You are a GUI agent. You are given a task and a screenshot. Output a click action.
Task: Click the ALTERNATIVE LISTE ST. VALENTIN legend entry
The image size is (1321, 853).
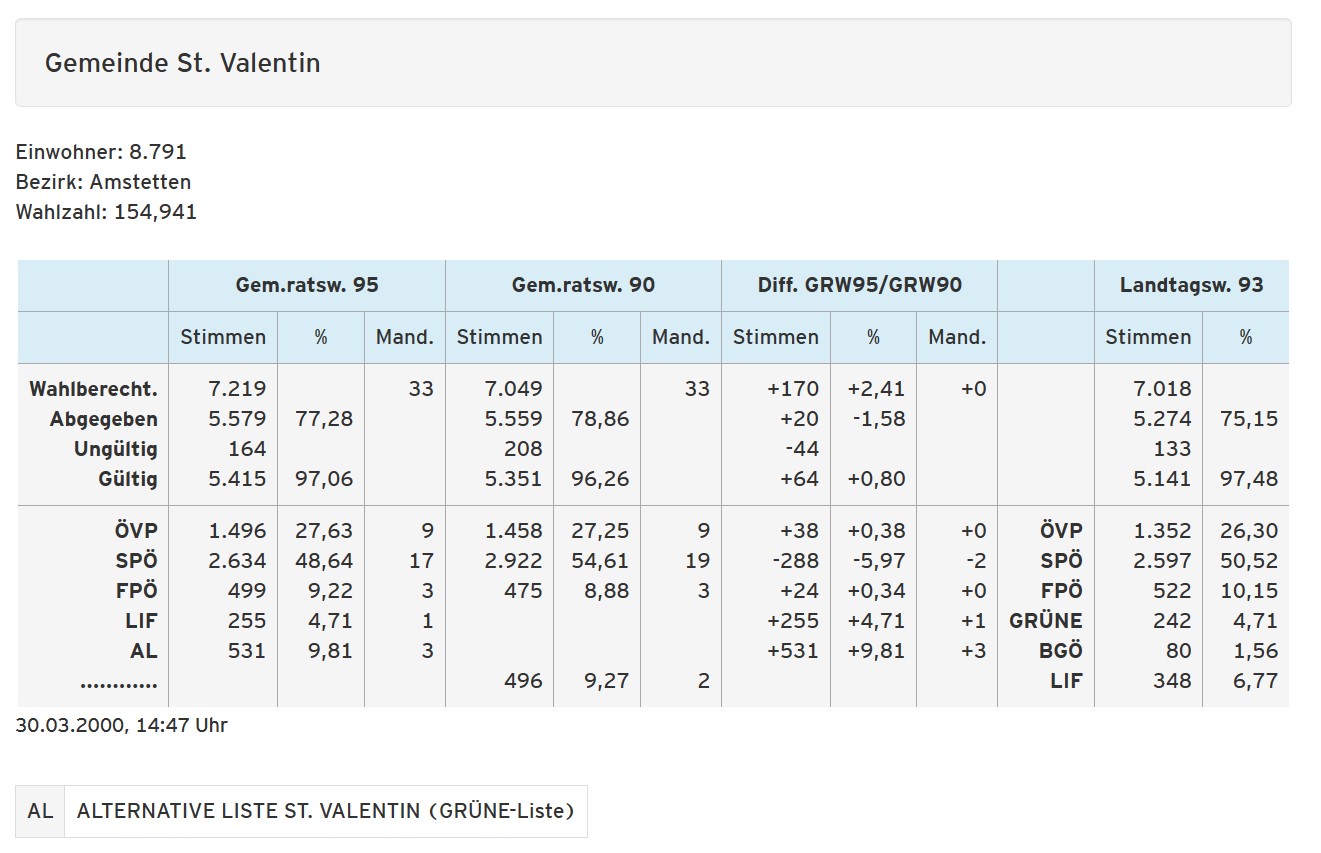pos(325,811)
